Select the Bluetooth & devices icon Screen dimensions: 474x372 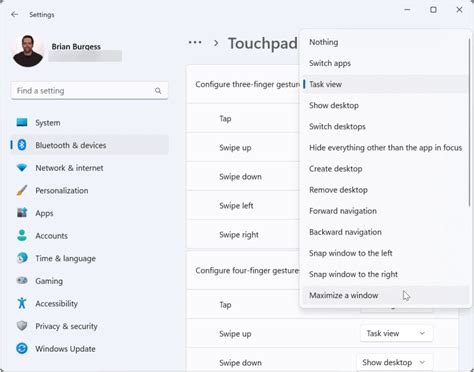tap(22, 145)
